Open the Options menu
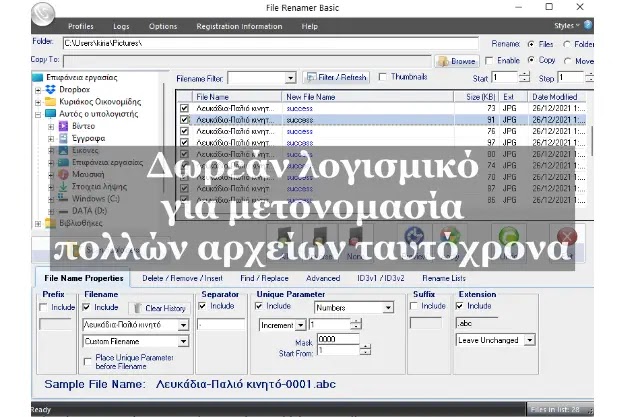Image resolution: width=625 pixels, height=417 pixels. (x=163, y=26)
